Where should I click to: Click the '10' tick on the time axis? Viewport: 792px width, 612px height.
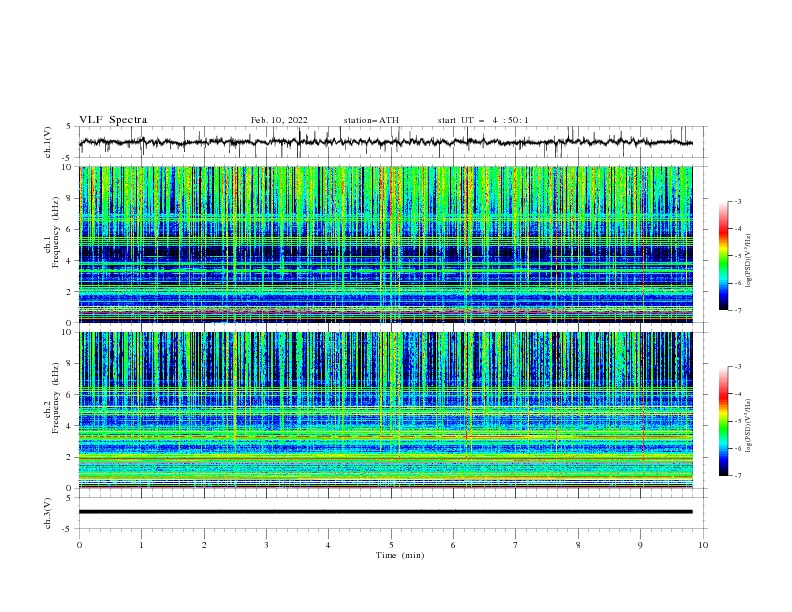tap(703, 545)
